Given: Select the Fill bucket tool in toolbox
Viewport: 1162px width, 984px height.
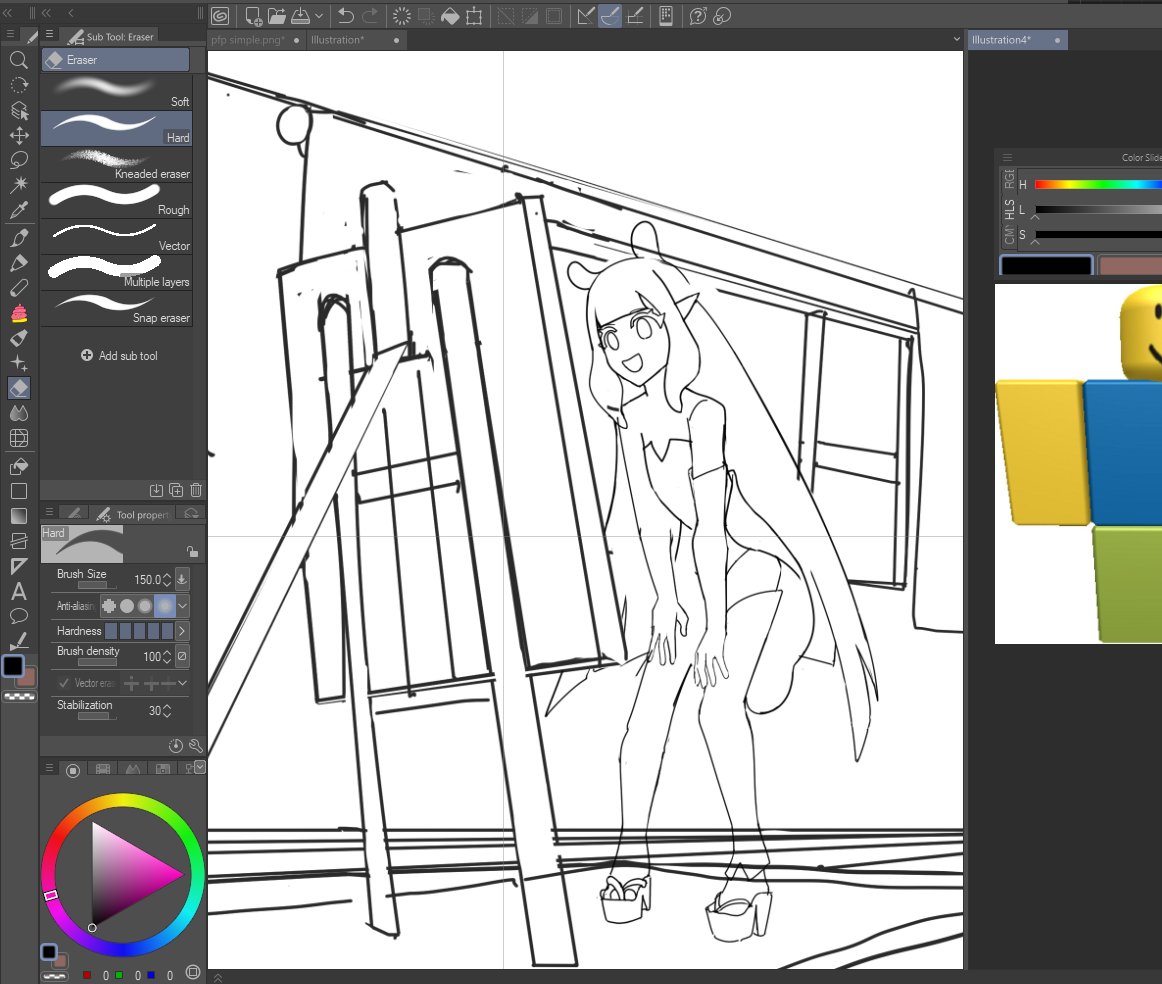Looking at the screenshot, I should [x=19, y=466].
